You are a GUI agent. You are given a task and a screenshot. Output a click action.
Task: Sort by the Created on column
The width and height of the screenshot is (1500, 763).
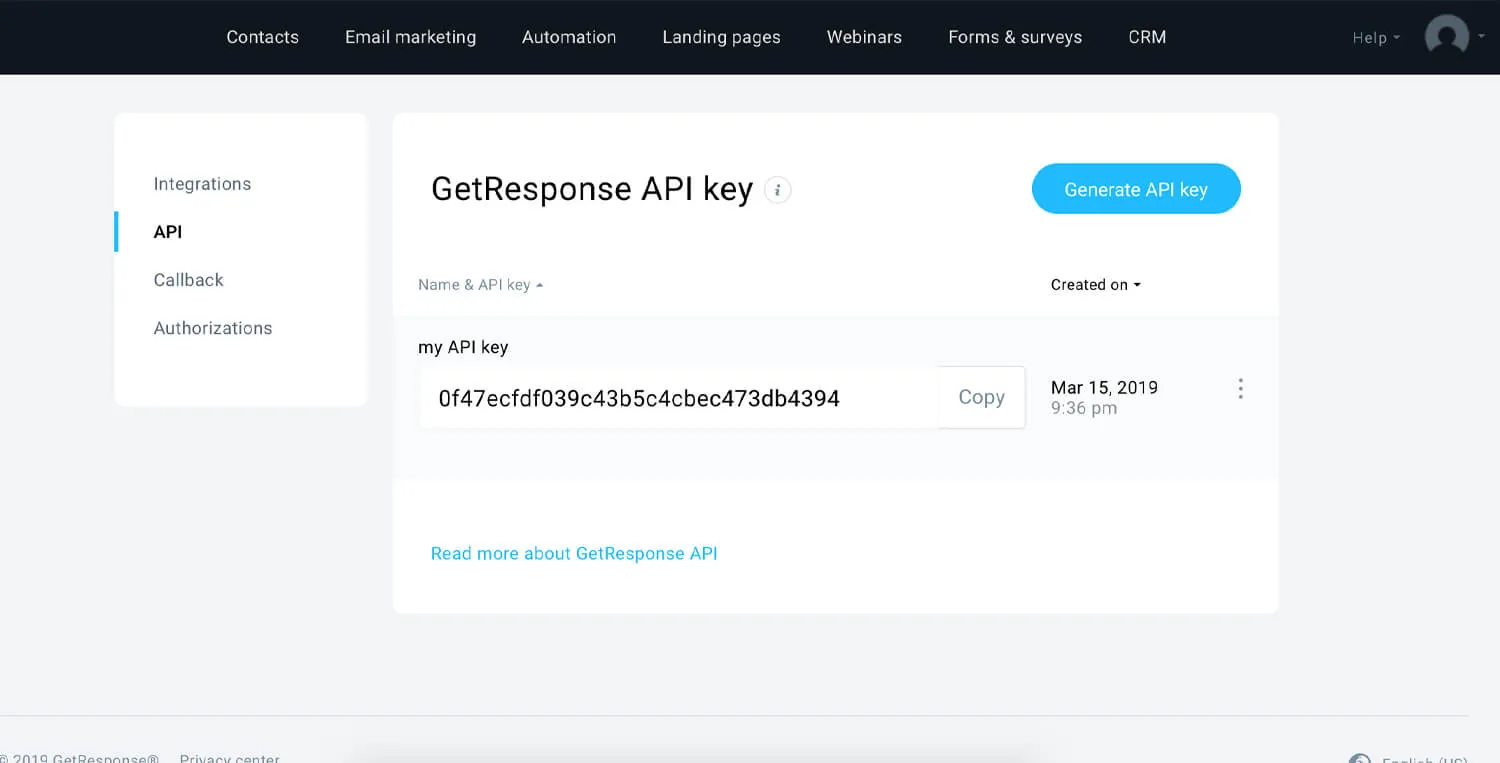click(1096, 285)
